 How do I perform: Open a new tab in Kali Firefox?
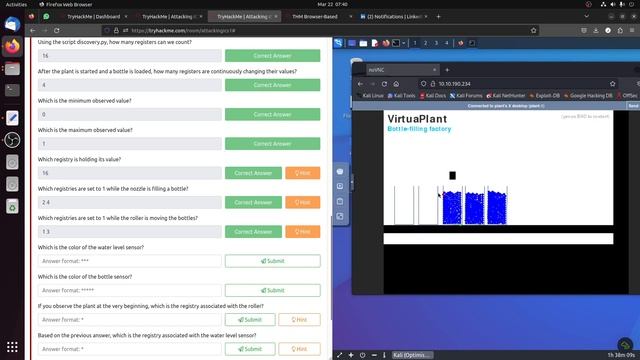click(447, 70)
